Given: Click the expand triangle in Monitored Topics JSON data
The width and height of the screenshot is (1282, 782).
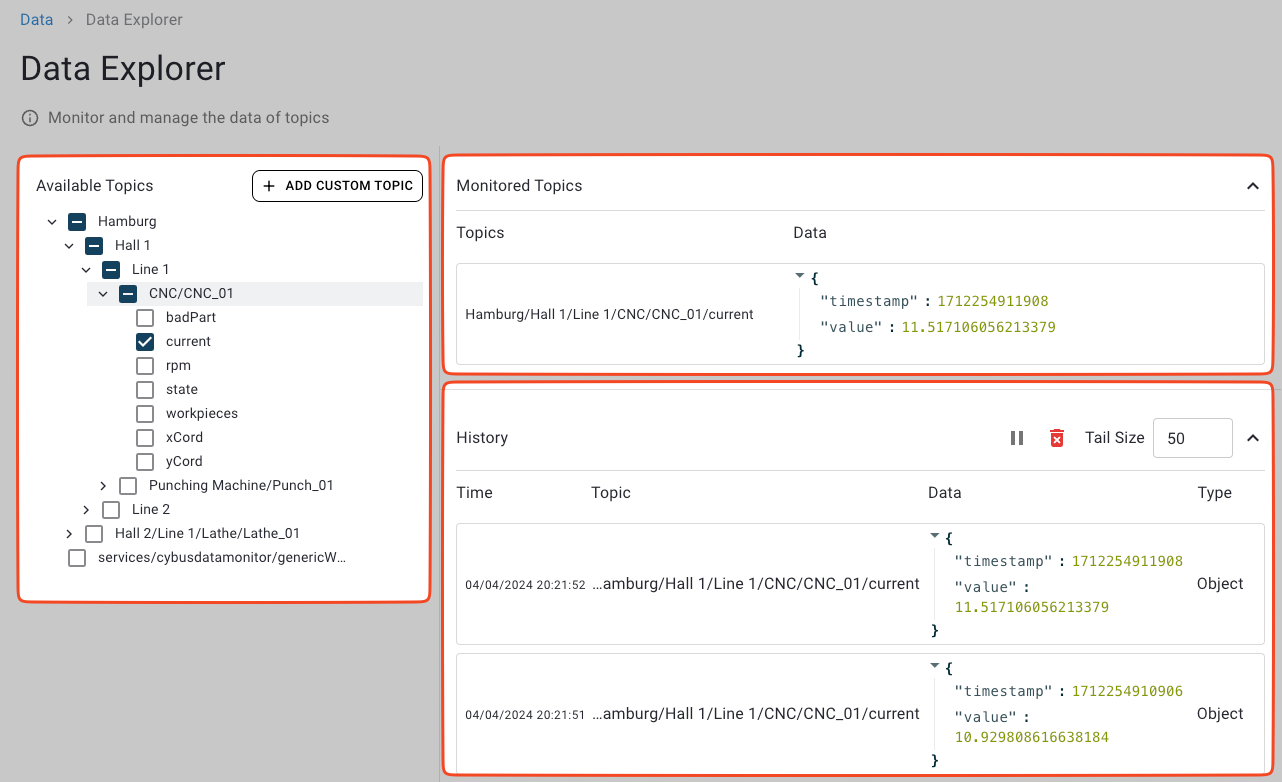Looking at the screenshot, I should 799,276.
